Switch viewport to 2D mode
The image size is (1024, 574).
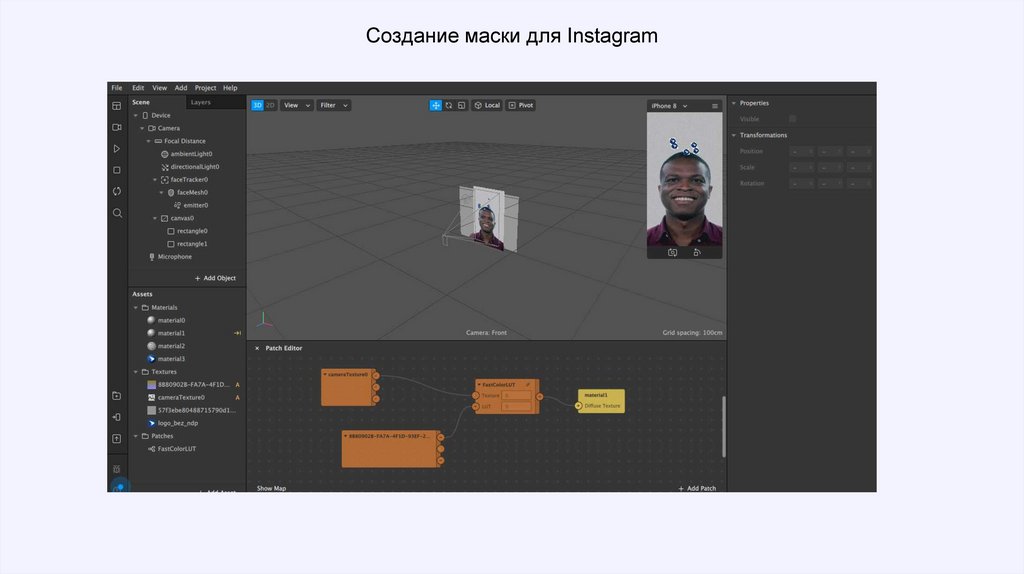(x=270, y=105)
